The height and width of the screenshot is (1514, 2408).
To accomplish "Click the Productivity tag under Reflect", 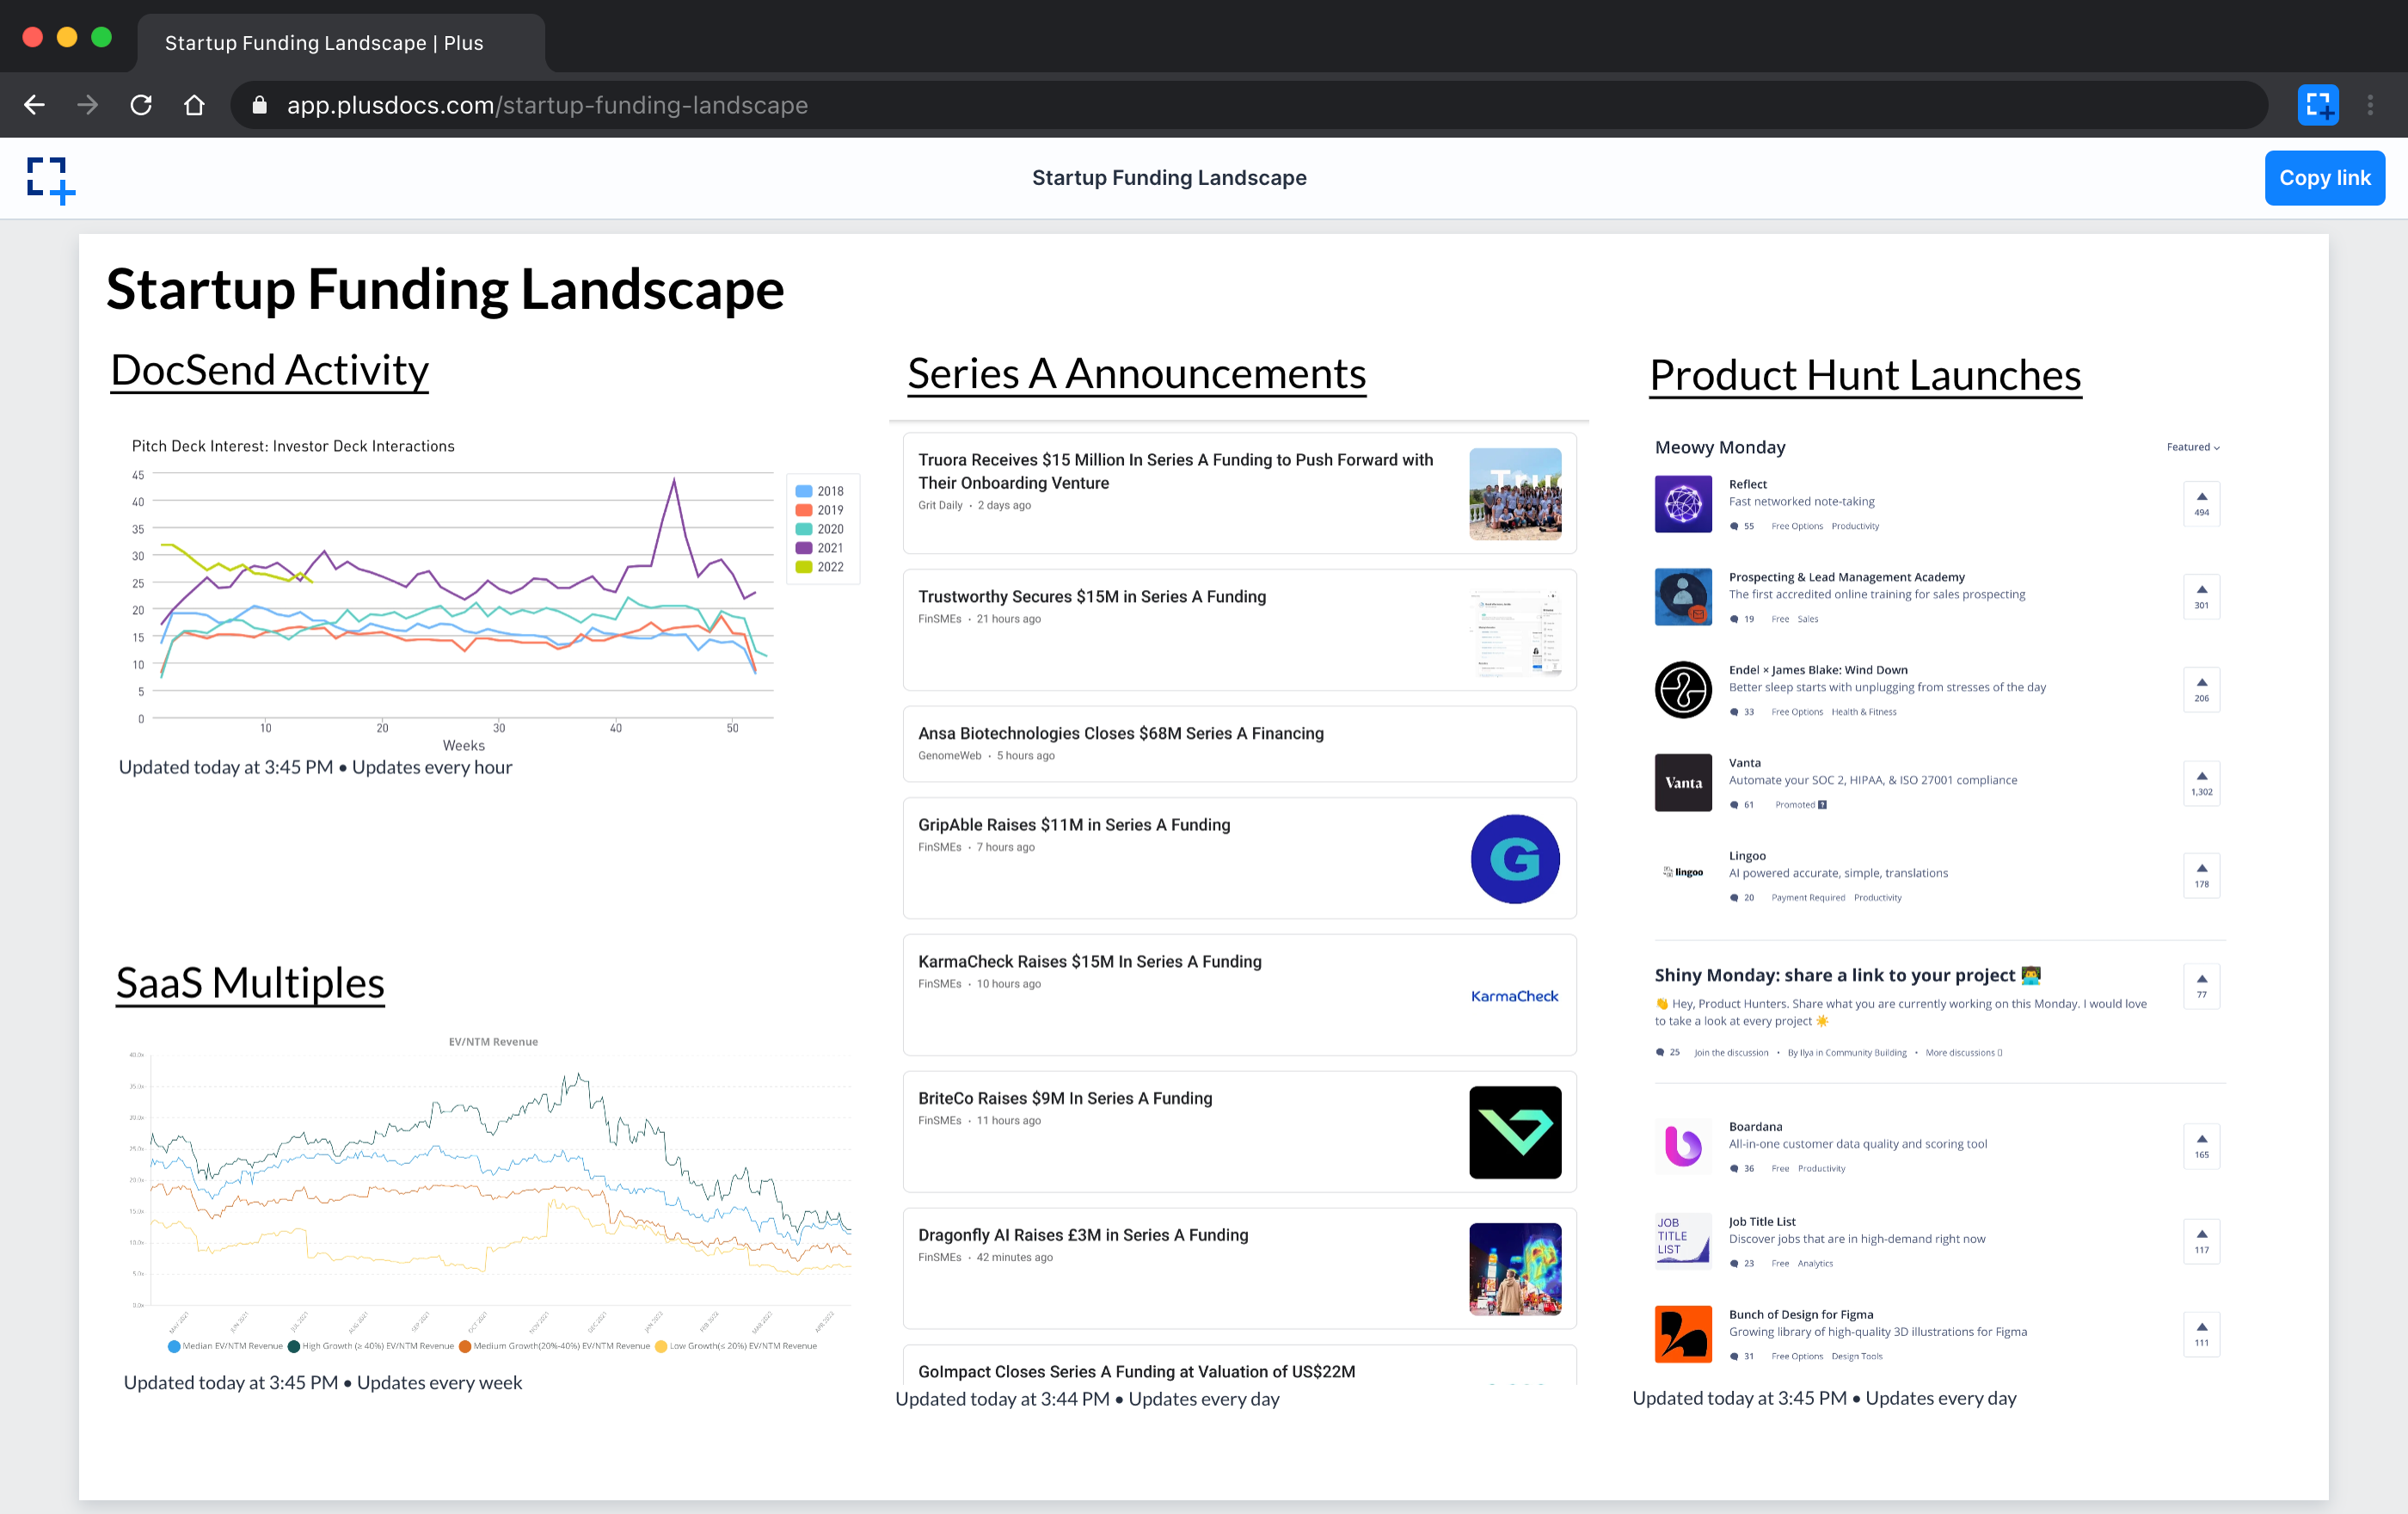I will 1855,526.
